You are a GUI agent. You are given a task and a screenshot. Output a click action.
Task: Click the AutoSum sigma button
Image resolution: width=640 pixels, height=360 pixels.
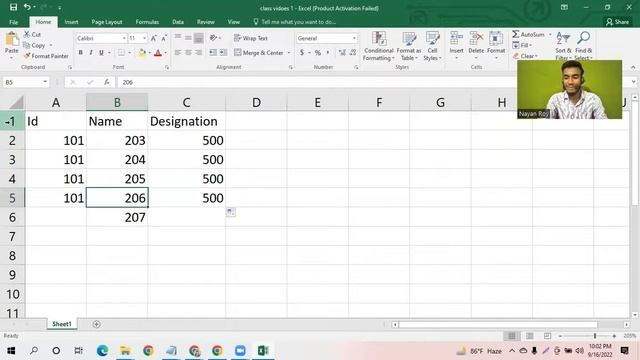pyautogui.click(x=528, y=34)
